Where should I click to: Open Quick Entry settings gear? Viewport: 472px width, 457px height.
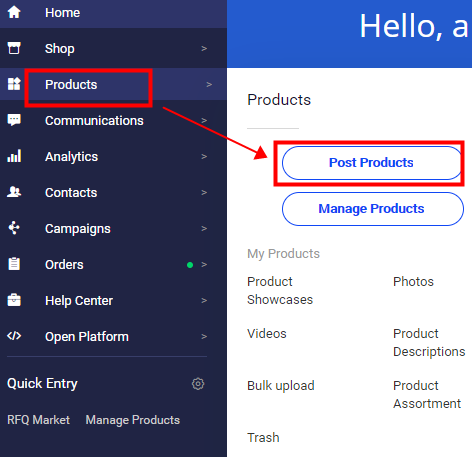click(198, 384)
